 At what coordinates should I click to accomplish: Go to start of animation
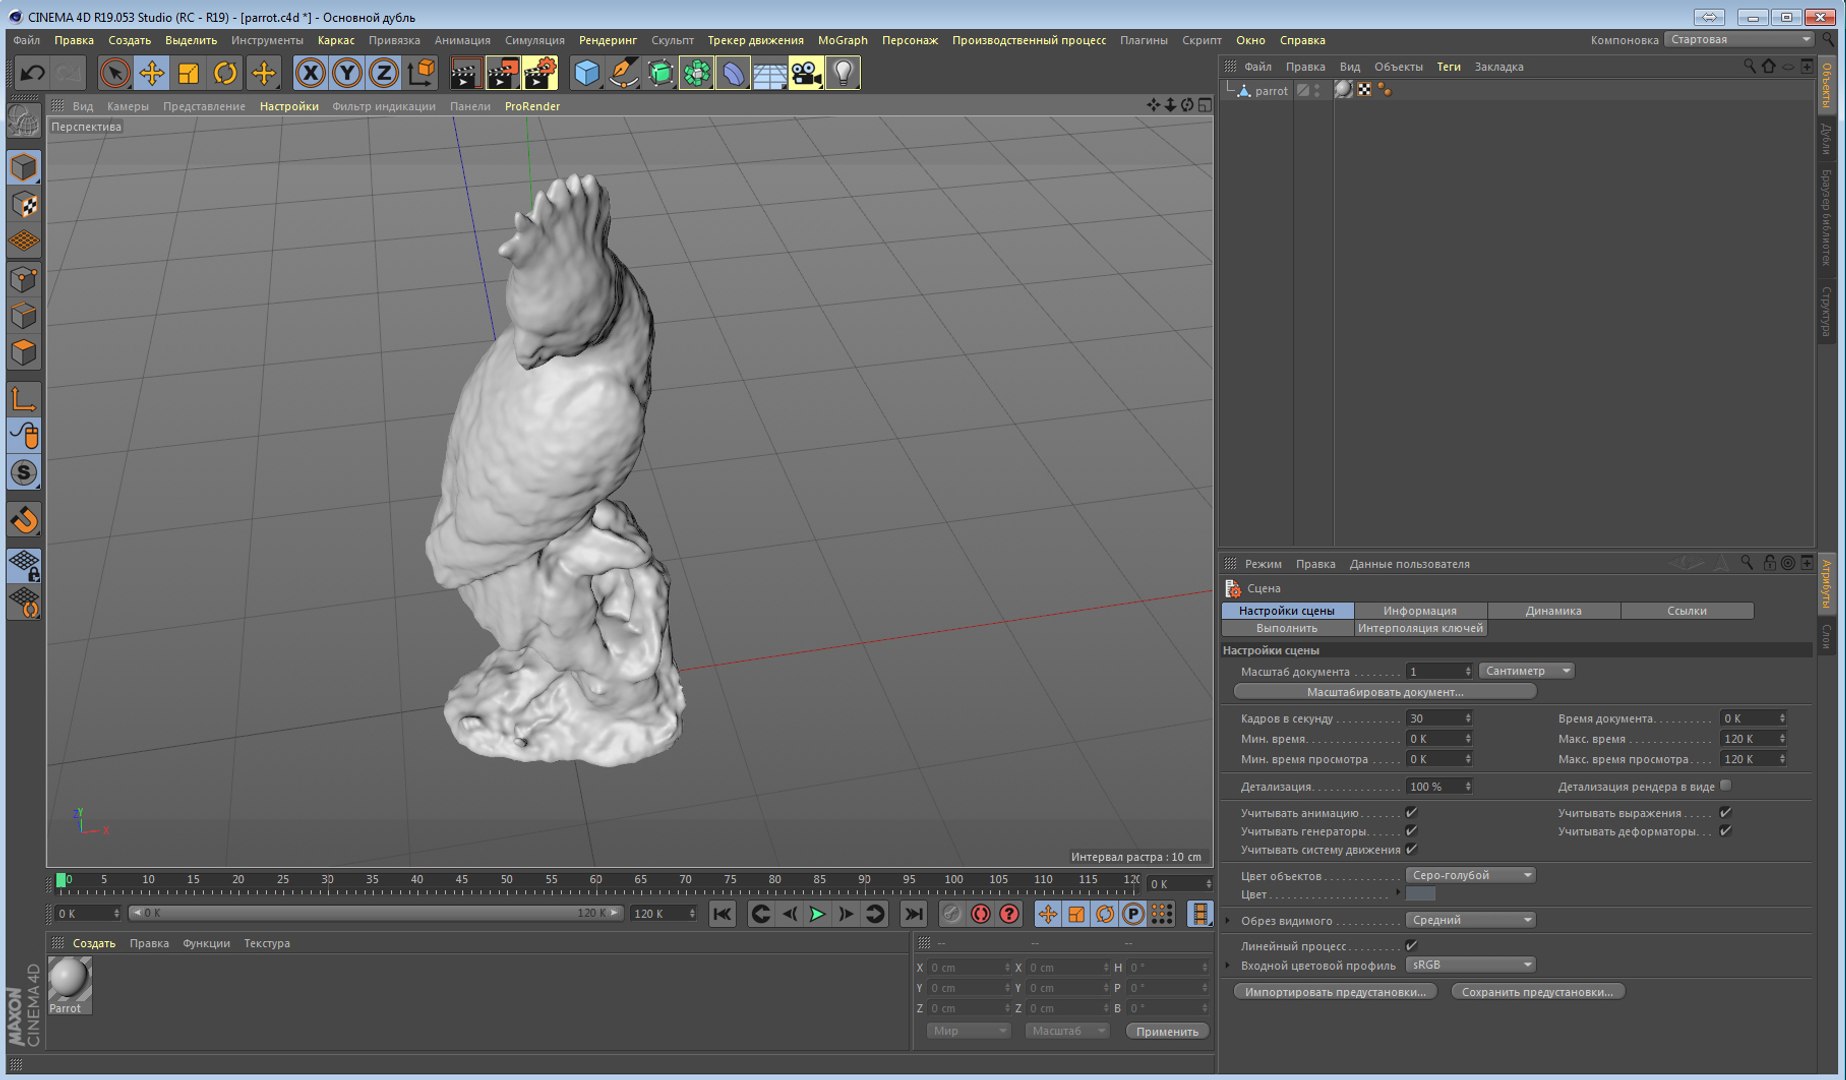[722, 913]
